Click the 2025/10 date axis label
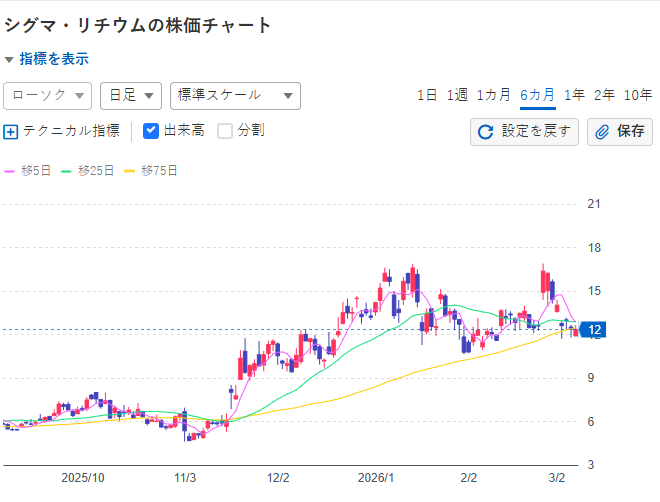This screenshot has width=660, height=502. [83, 478]
